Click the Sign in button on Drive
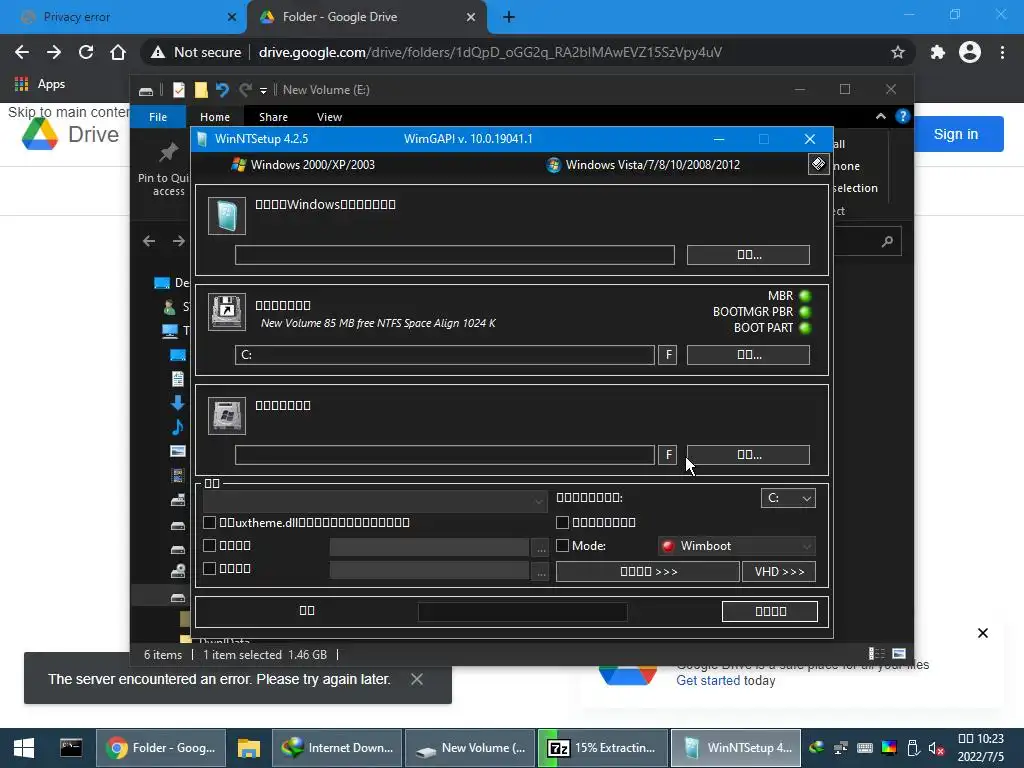This screenshot has width=1024, height=768. [955, 134]
